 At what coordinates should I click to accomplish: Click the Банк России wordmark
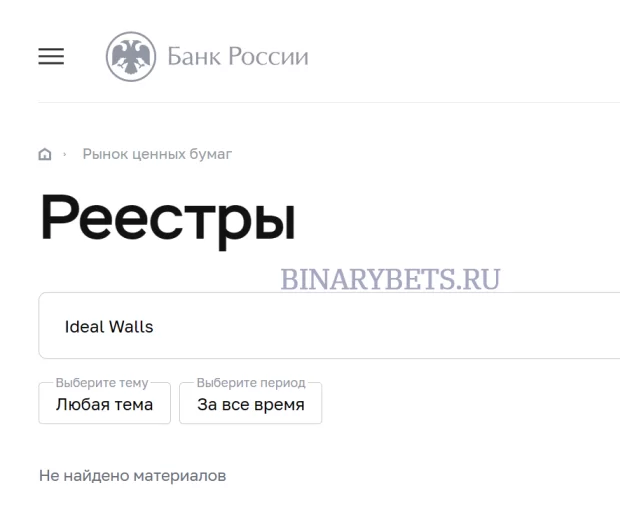(238, 57)
